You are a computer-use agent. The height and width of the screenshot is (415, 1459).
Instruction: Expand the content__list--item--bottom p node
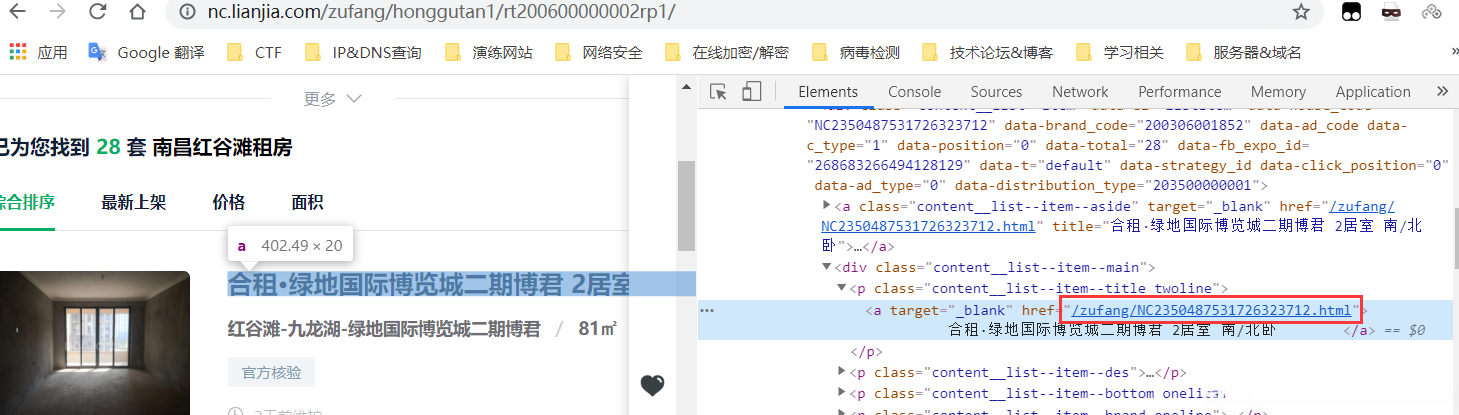pos(843,393)
